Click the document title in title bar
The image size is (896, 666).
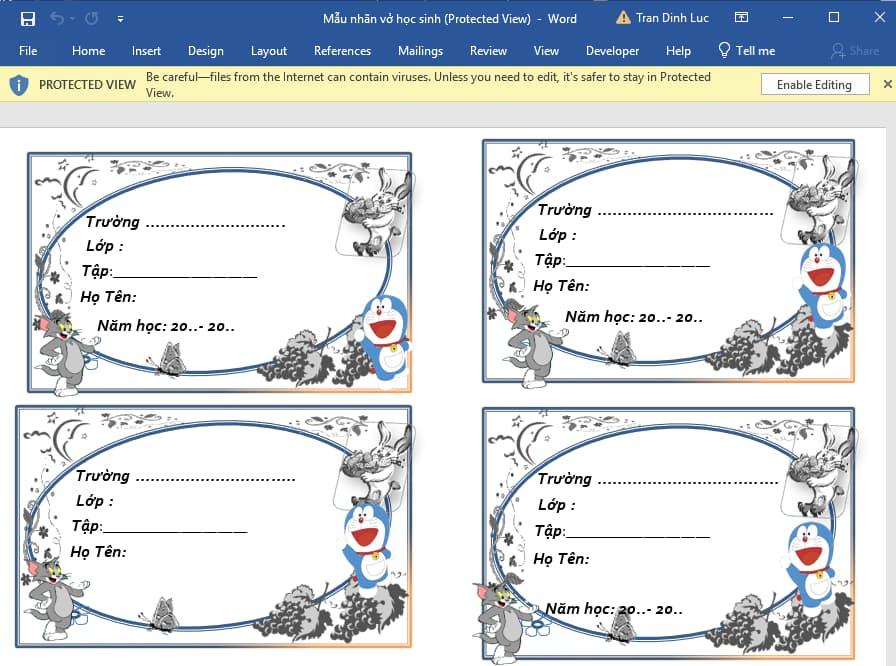point(449,19)
